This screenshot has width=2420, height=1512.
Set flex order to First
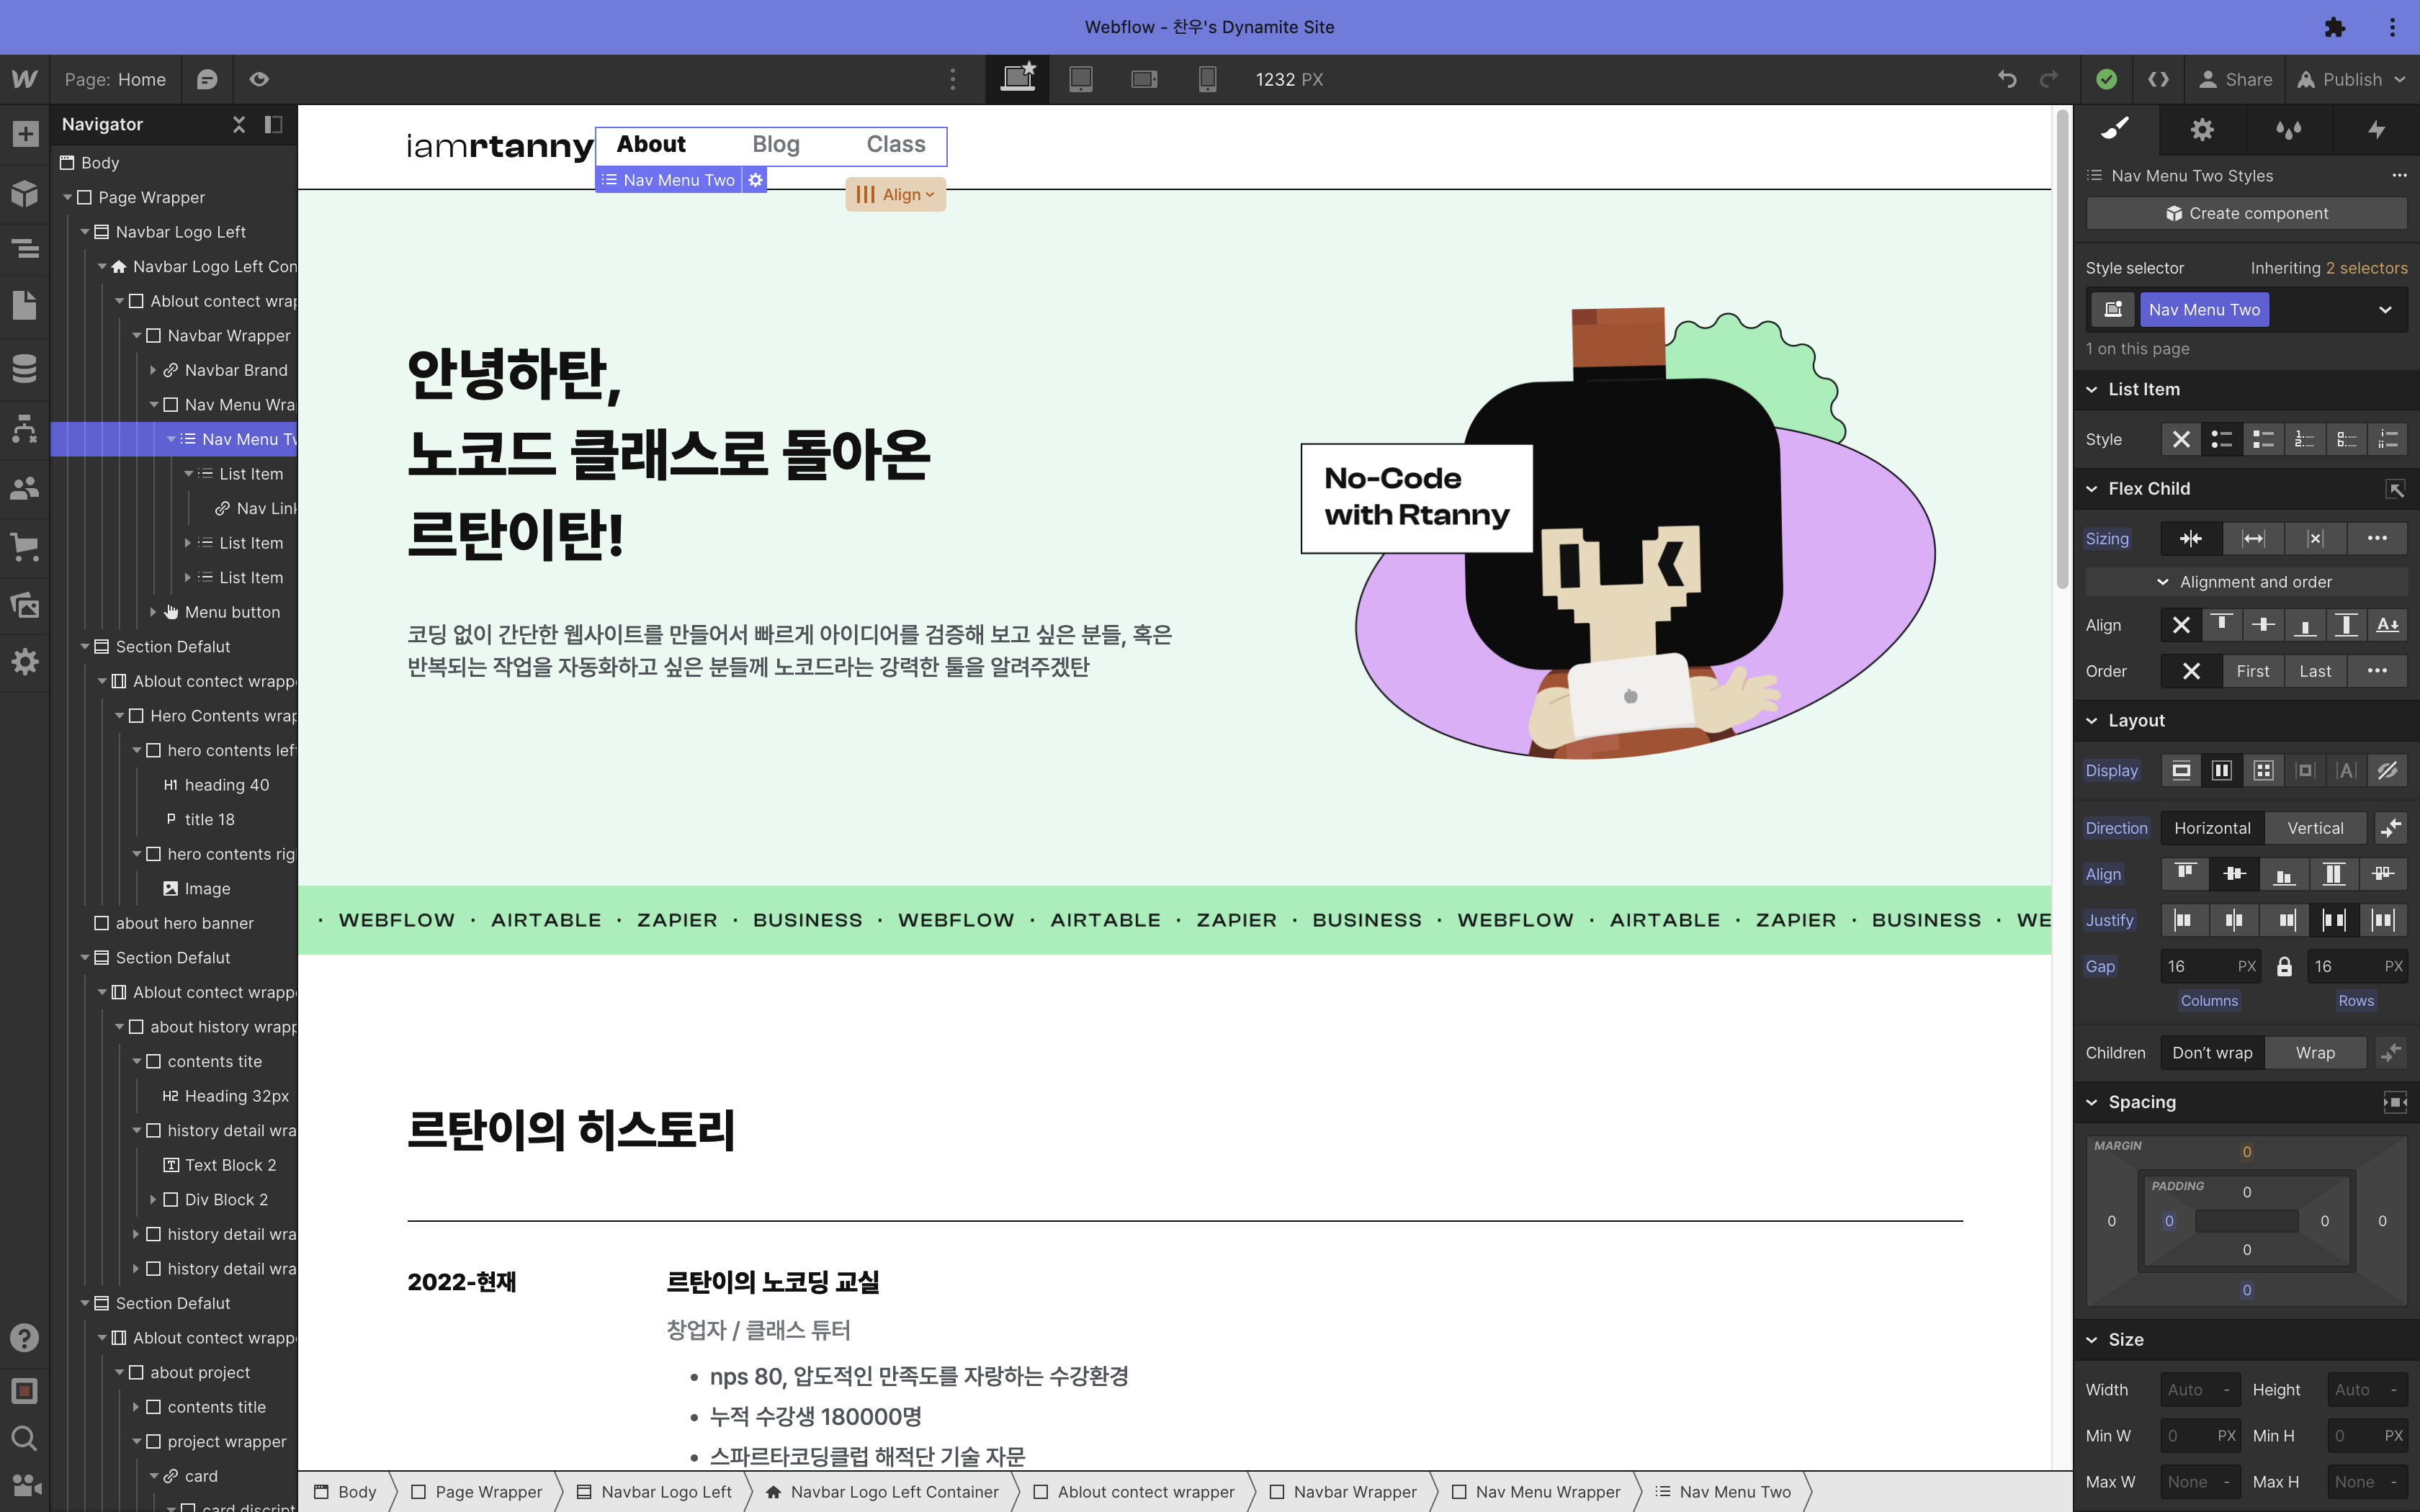pyautogui.click(x=2253, y=671)
